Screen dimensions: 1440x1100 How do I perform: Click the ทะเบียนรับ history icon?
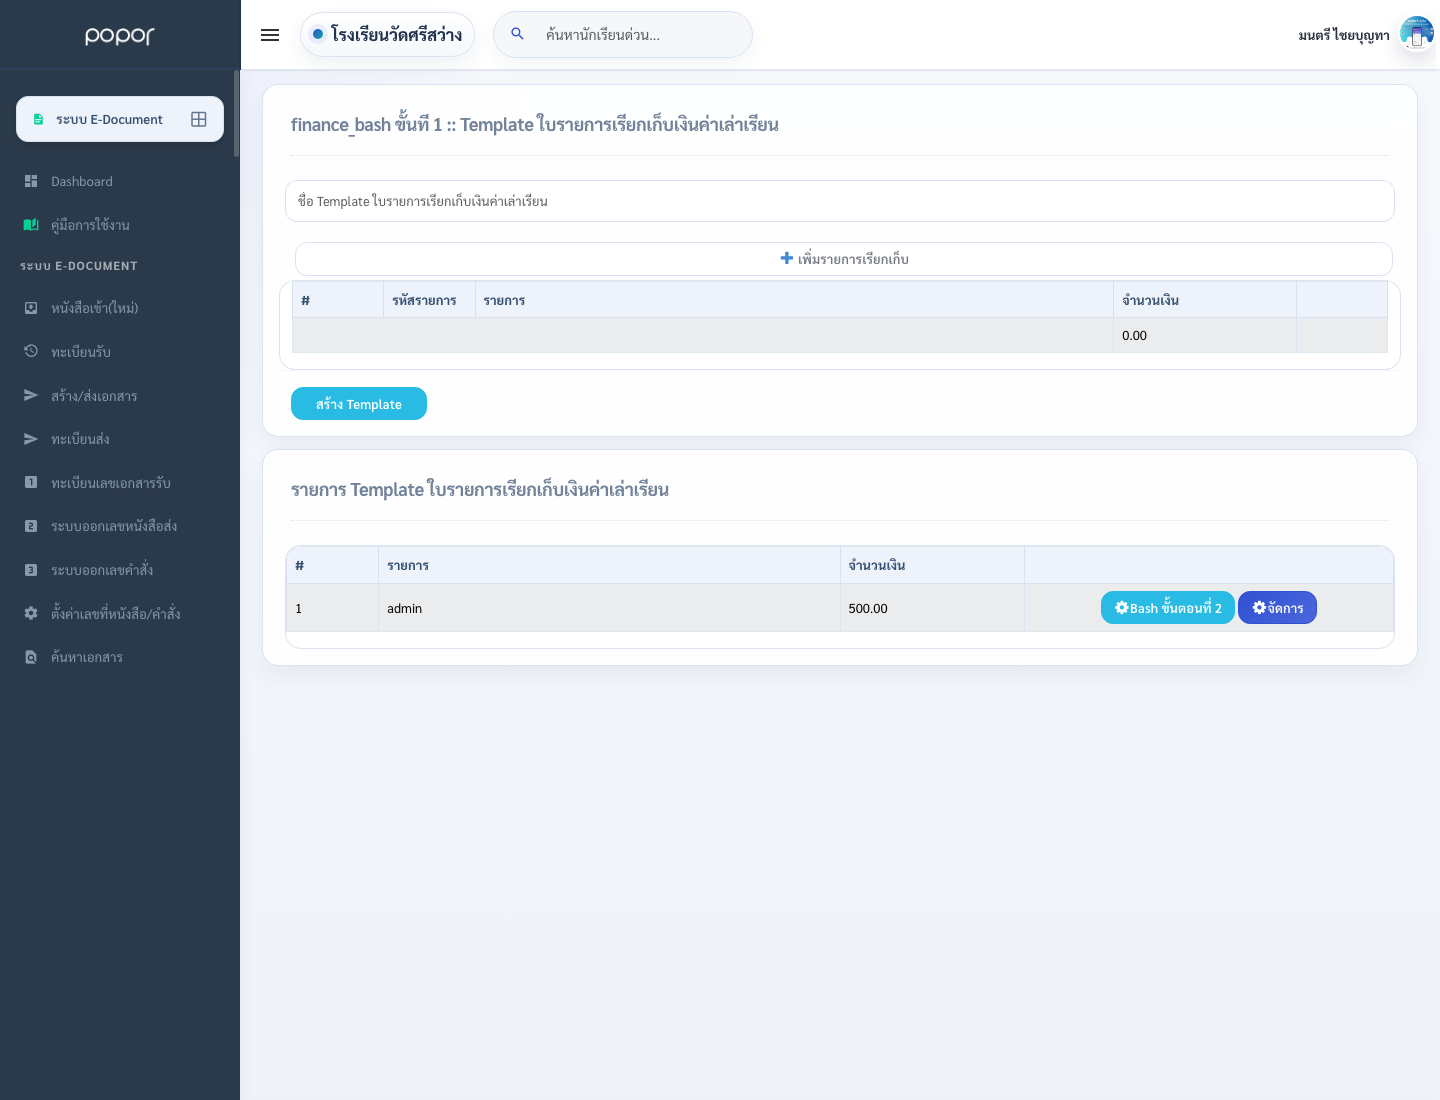click(x=31, y=351)
